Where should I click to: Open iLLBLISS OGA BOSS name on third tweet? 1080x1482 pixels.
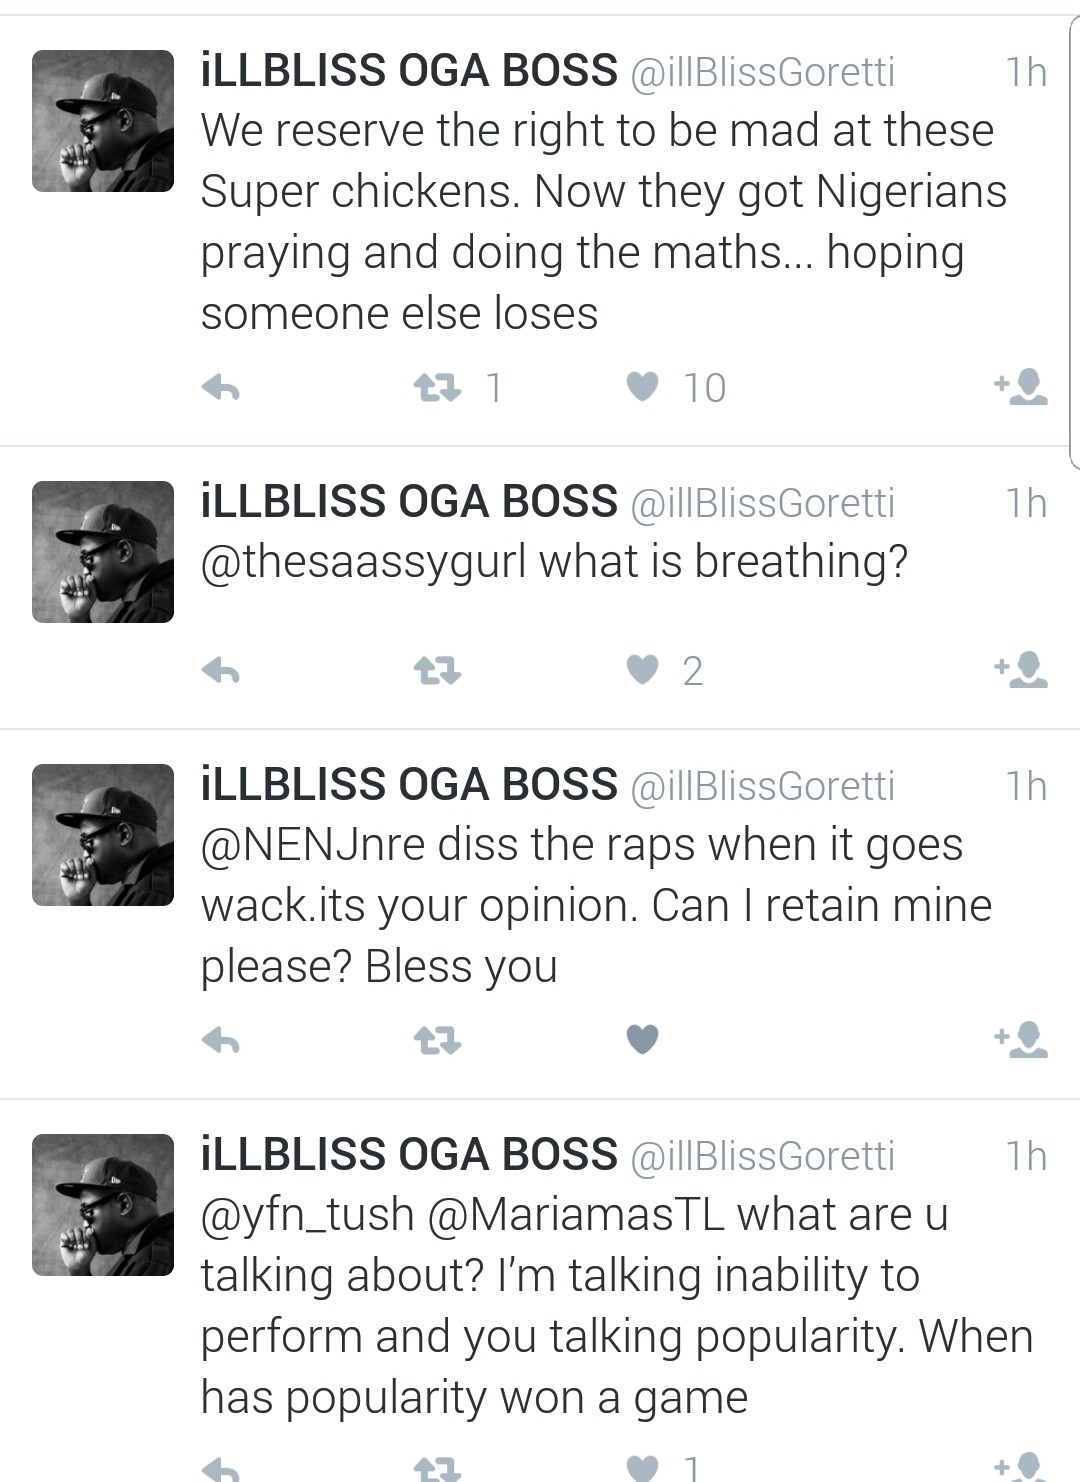tap(409, 785)
